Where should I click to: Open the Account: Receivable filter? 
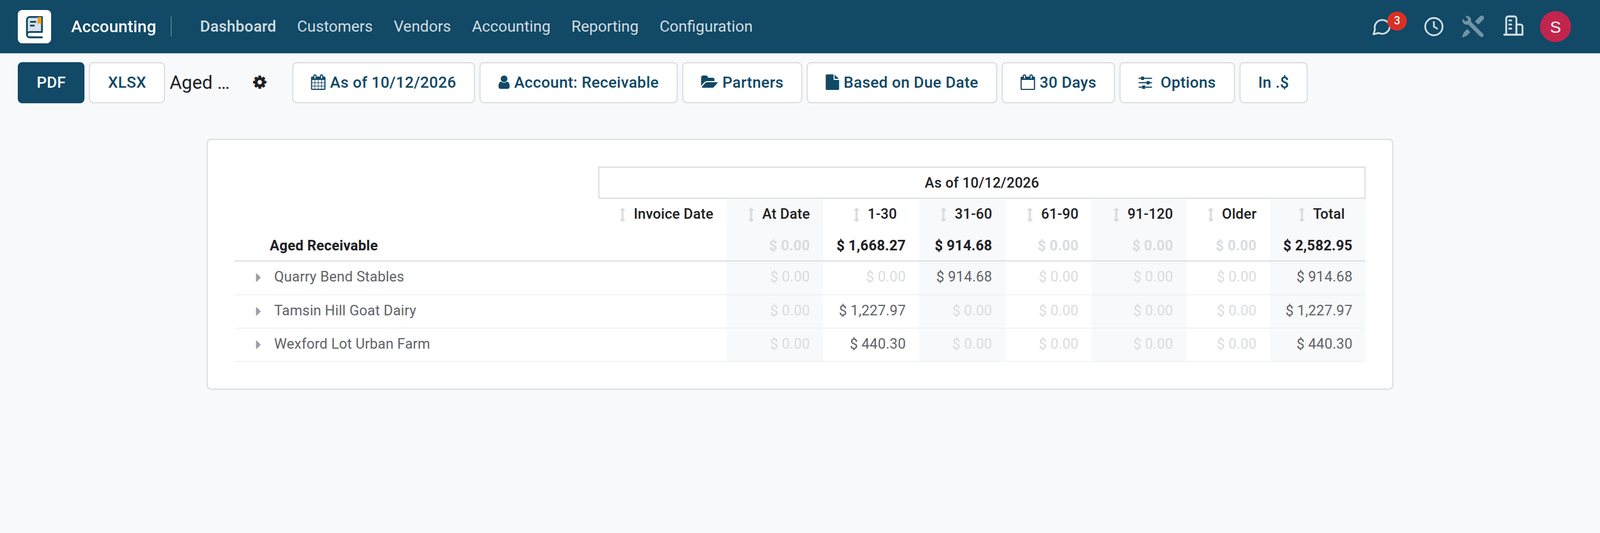pyautogui.click(x=578, y=82)
